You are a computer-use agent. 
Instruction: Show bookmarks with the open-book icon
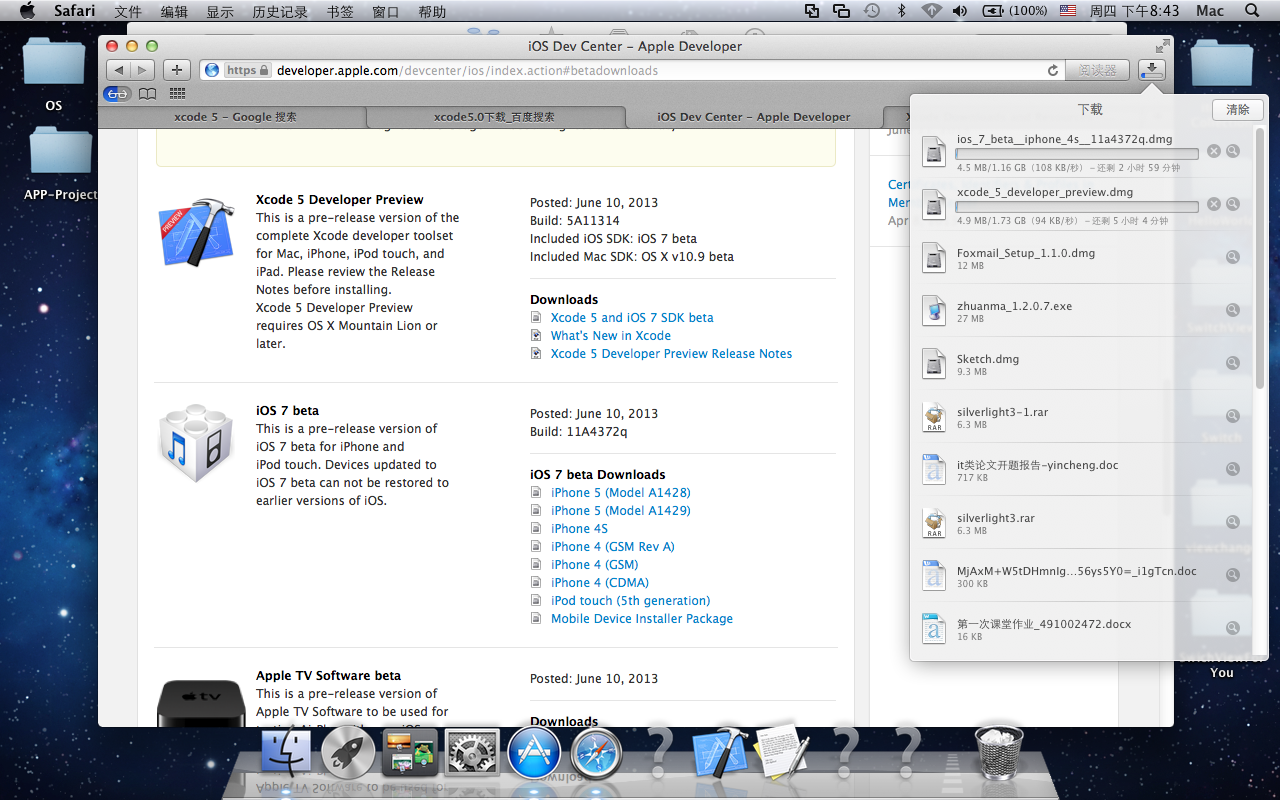click(147, 94)
